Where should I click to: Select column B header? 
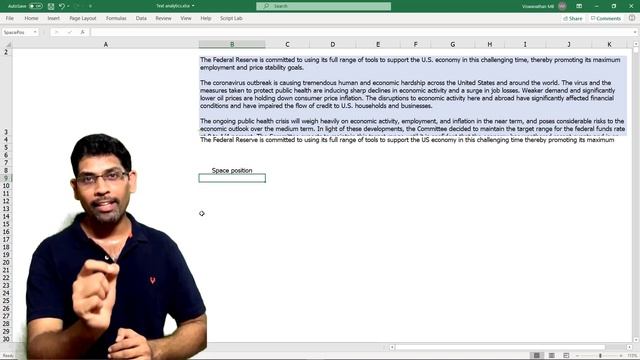[232, 44]
